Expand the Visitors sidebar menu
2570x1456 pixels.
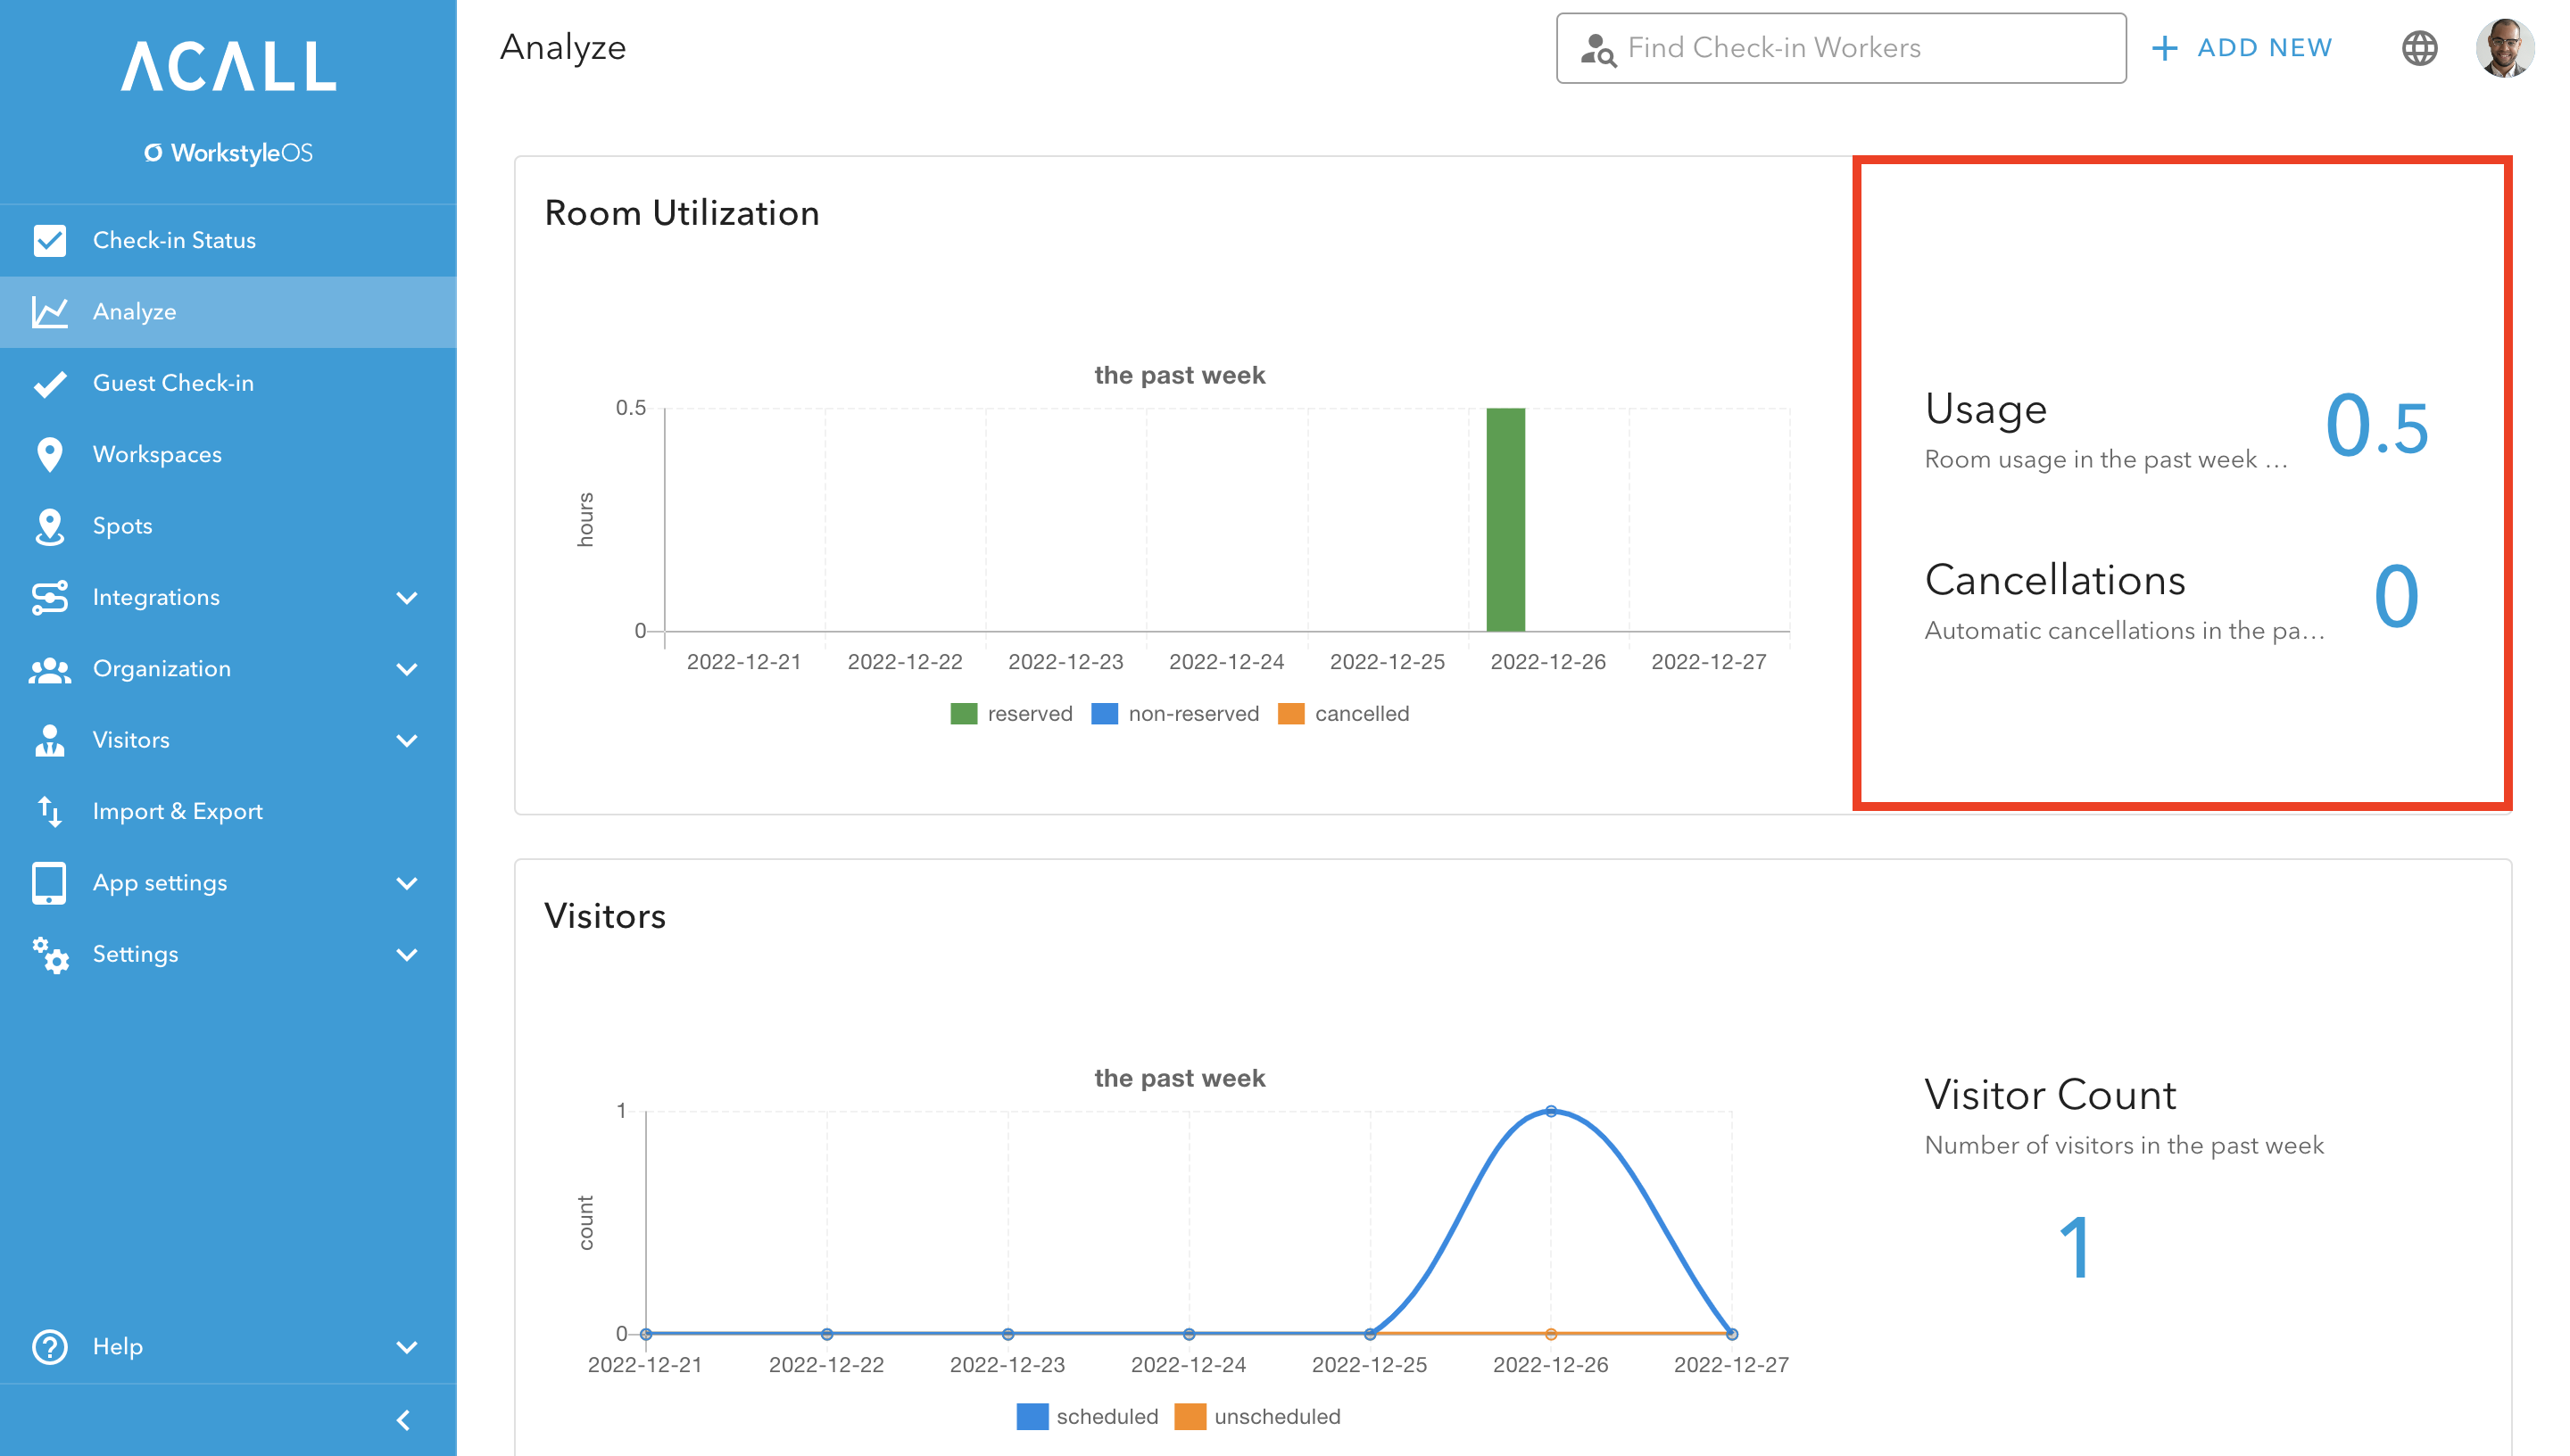(131, 739)
